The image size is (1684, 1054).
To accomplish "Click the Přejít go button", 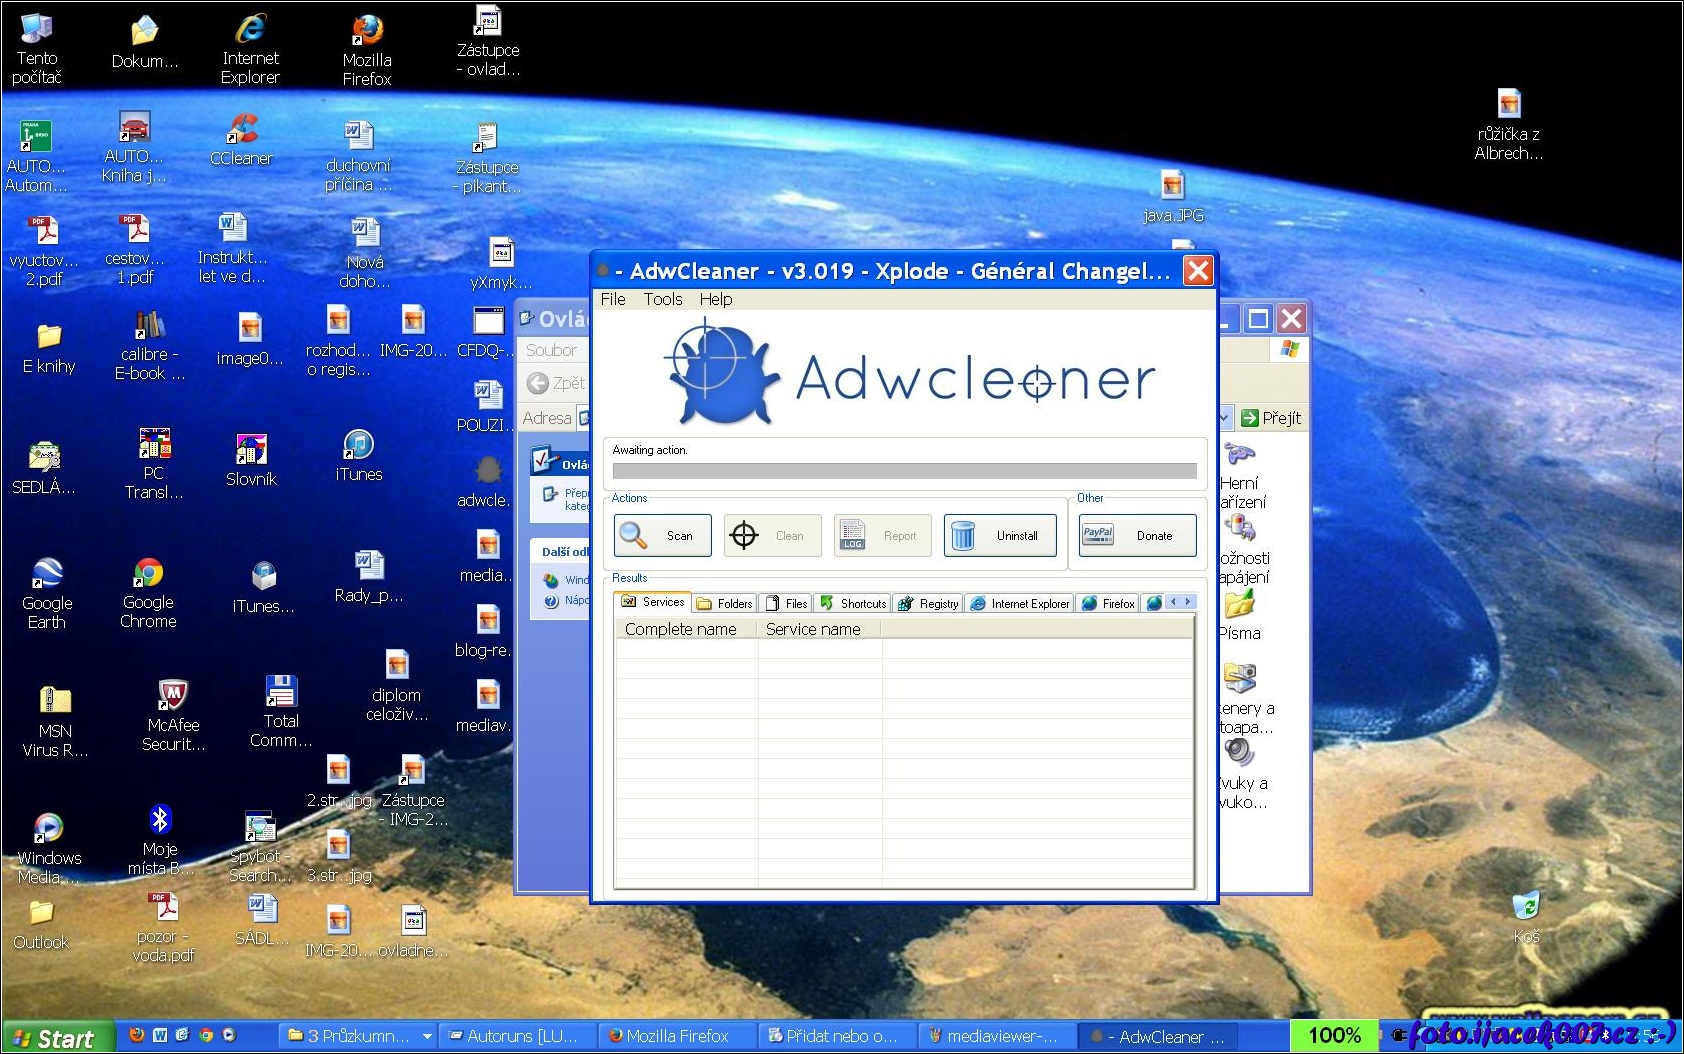I will [x=1272, y=418].
